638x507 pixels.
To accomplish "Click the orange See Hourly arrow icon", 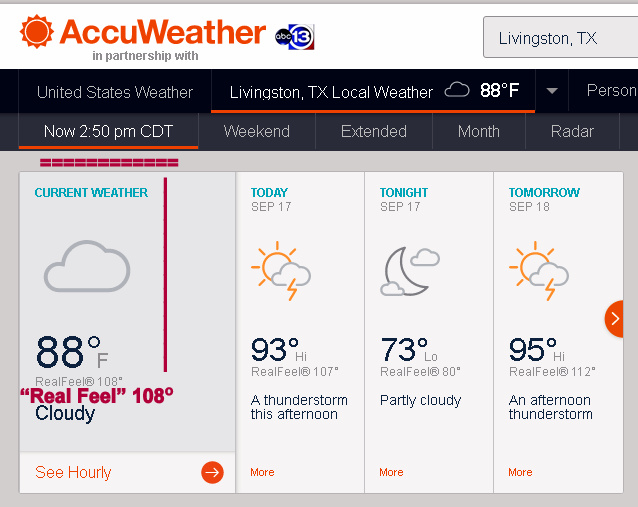I will [x=212, y=472].
